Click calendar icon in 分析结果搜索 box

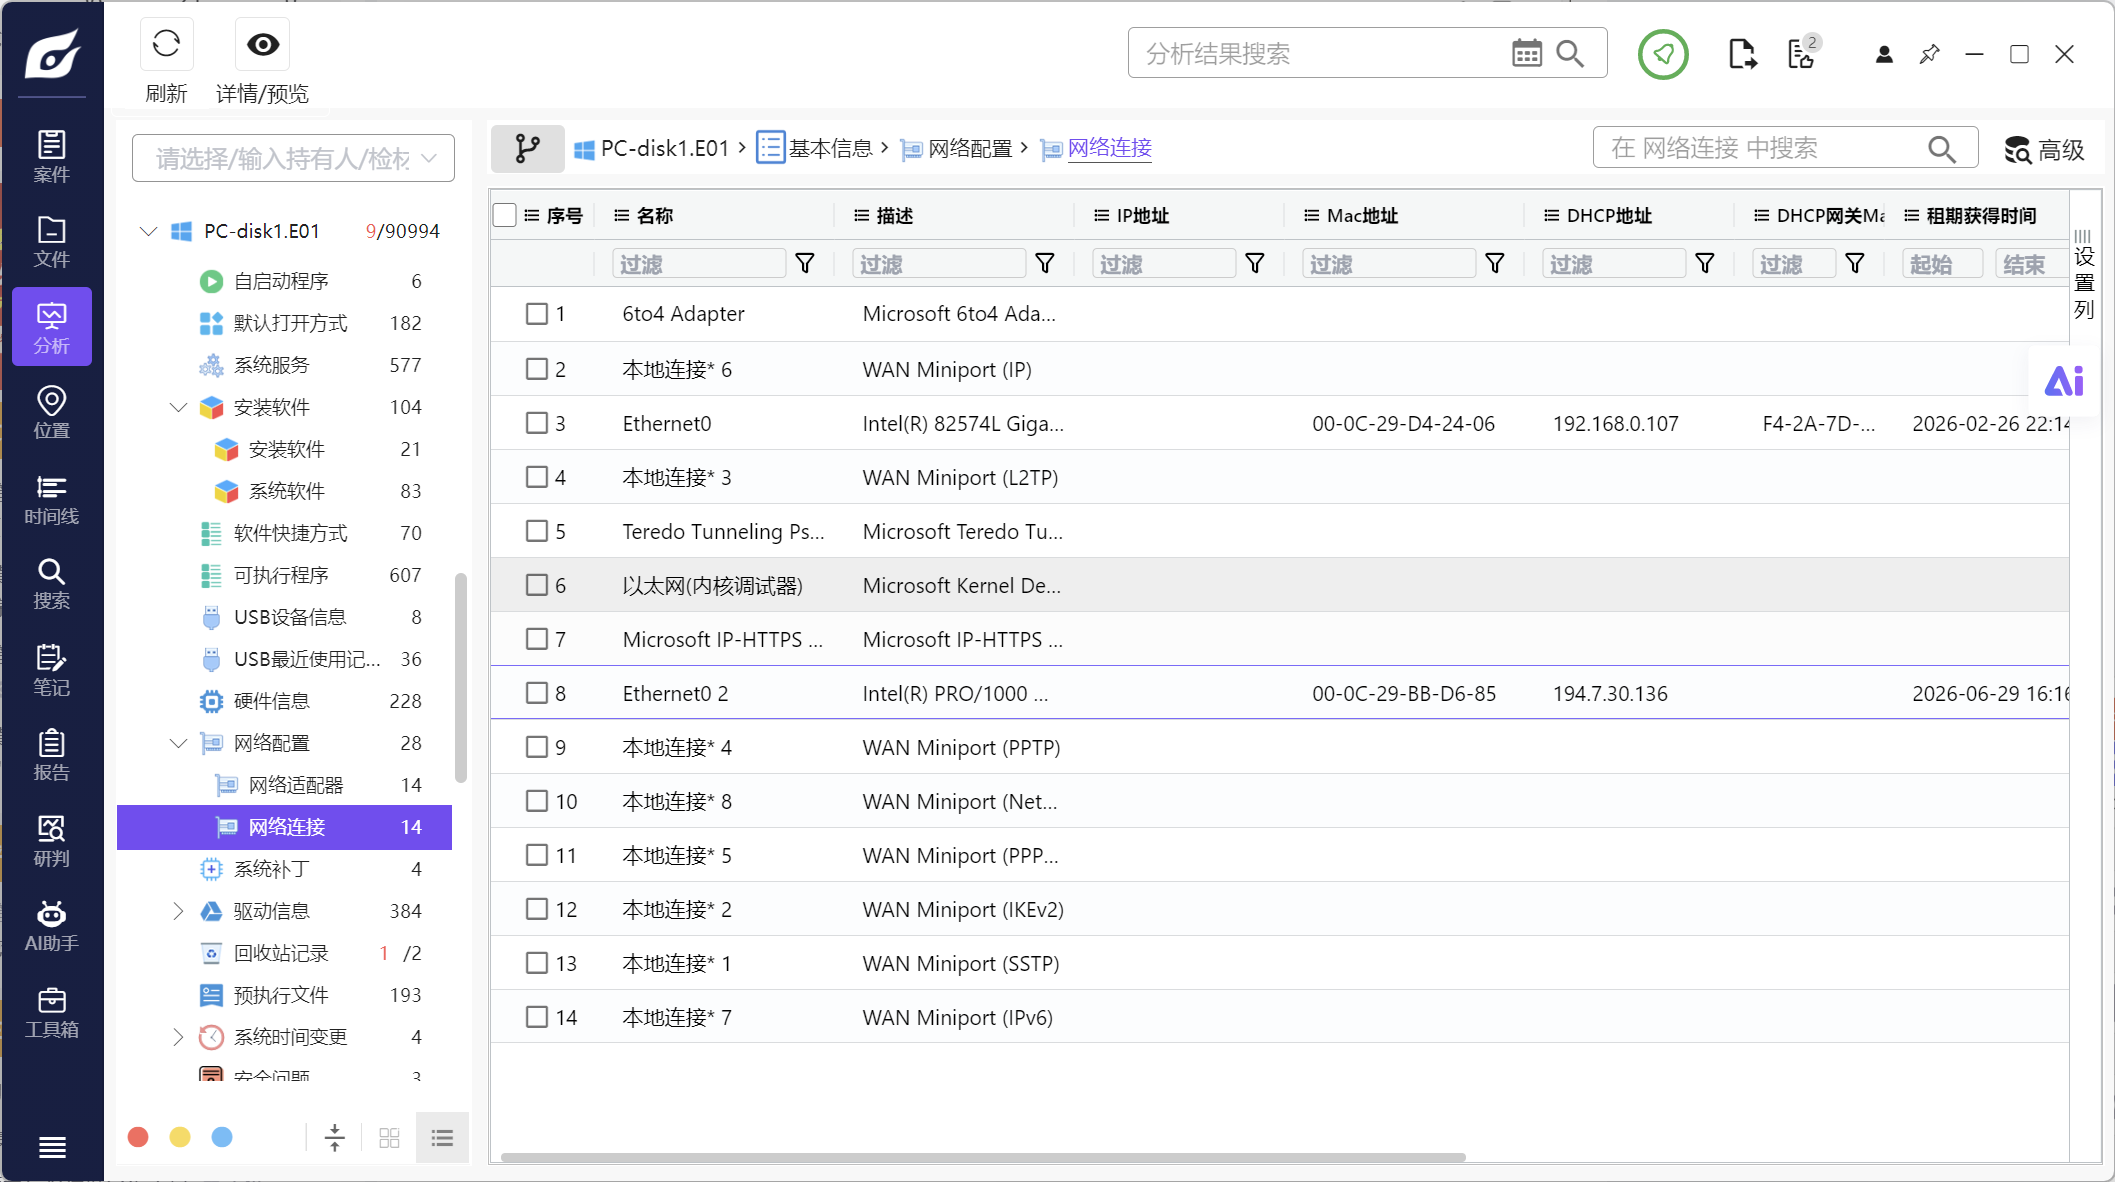(x=1527, y=53)
